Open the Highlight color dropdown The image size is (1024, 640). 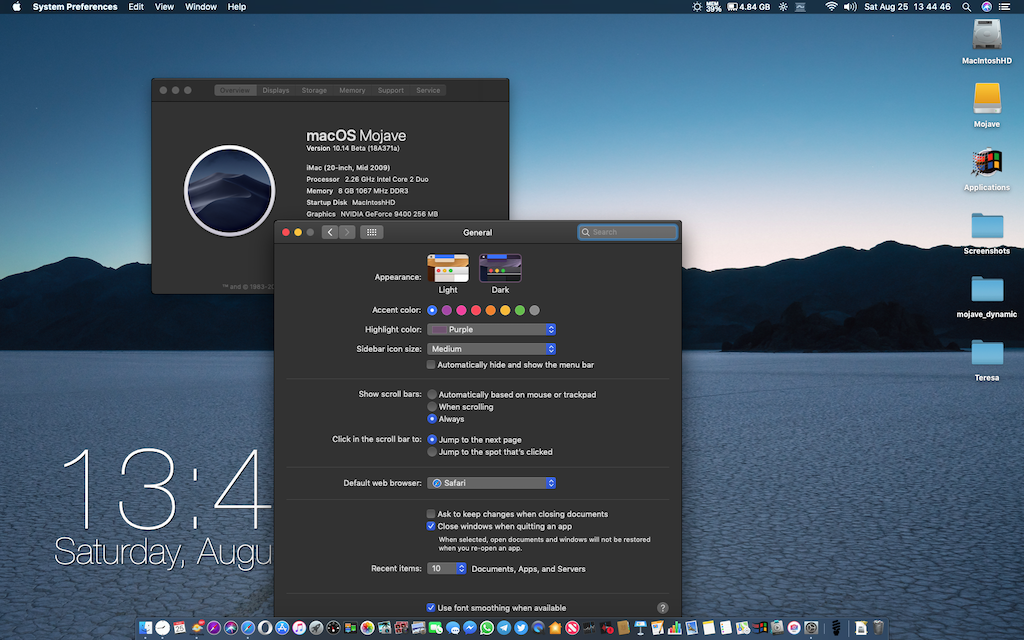pyautogui.click(x=492, y=329)
